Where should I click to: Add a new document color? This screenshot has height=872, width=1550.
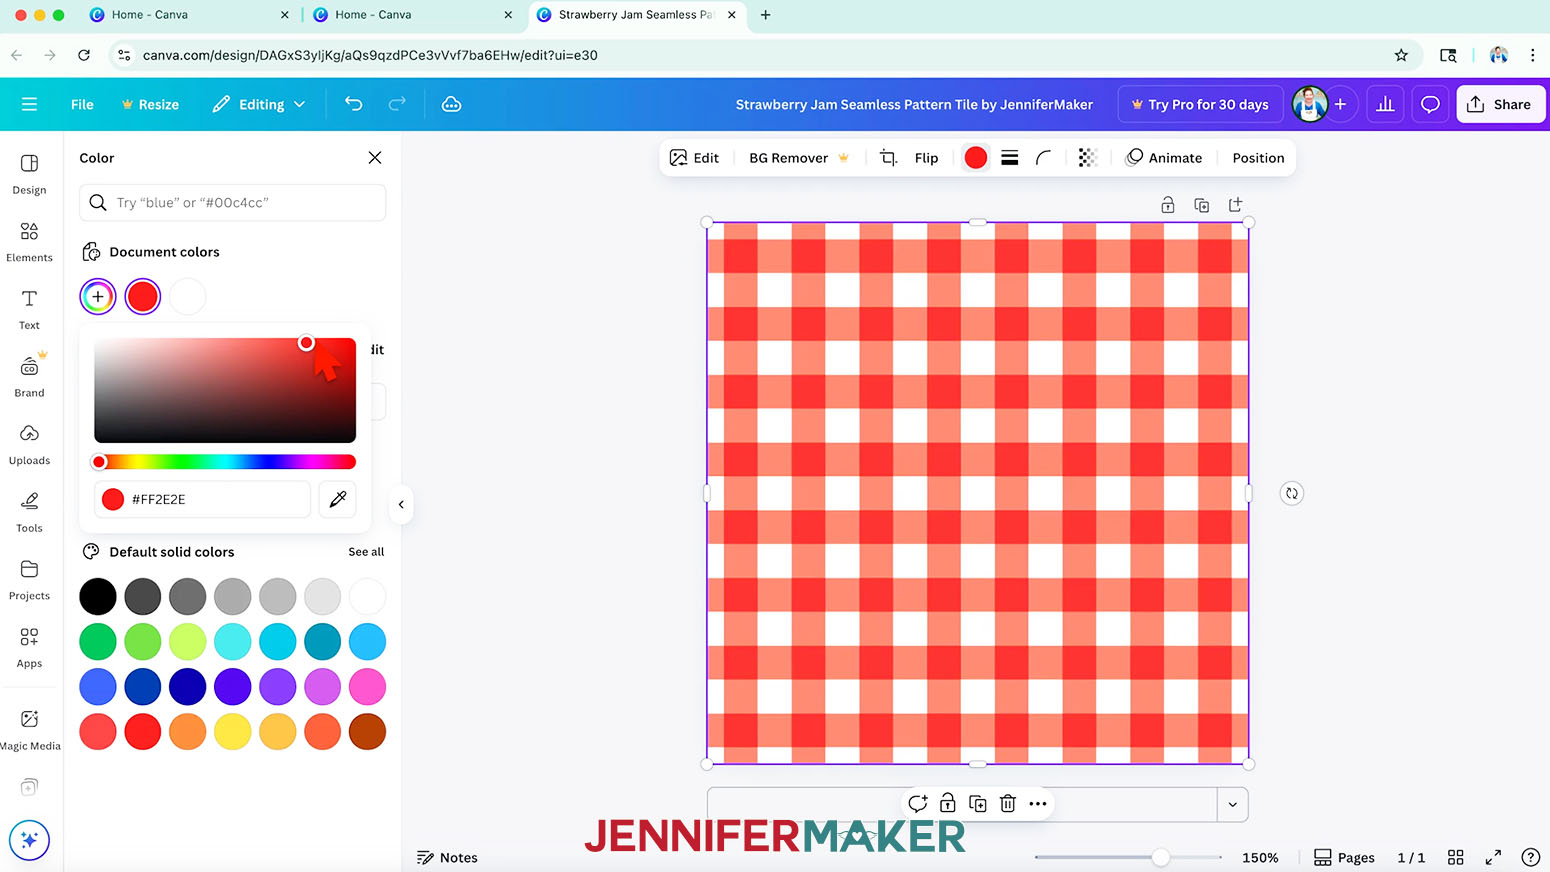point(98,296)
